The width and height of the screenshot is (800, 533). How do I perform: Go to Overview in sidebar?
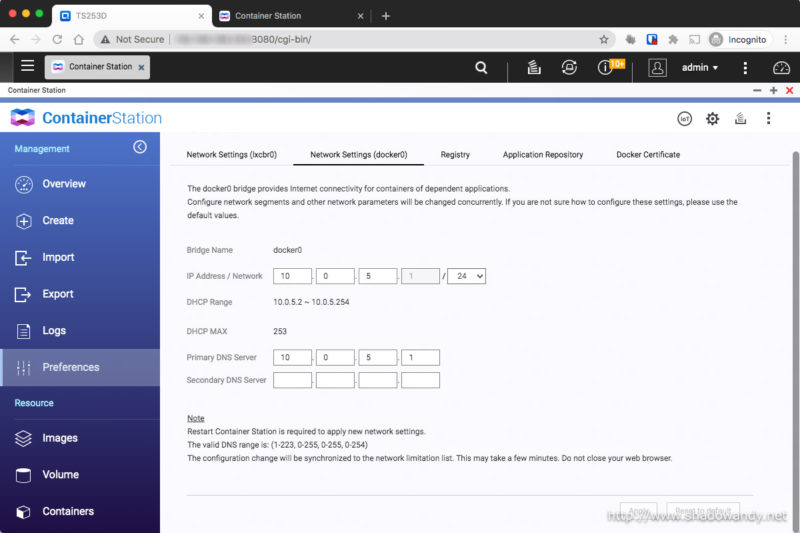[64, 184]
